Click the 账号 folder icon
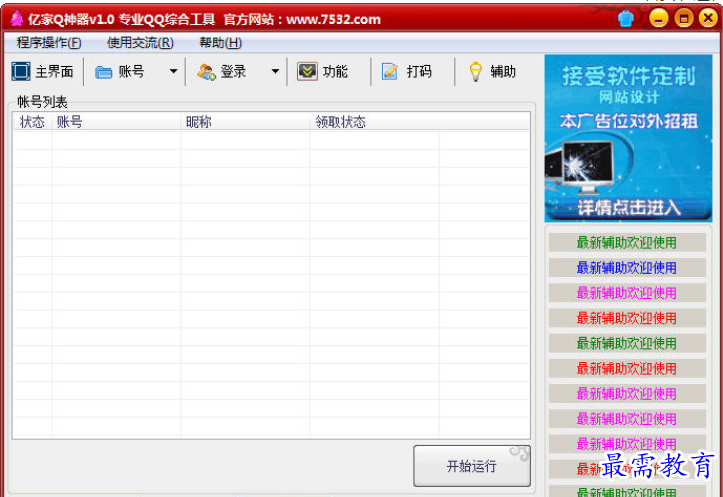Viewport: 723px width, 497px height. [103, 72]
